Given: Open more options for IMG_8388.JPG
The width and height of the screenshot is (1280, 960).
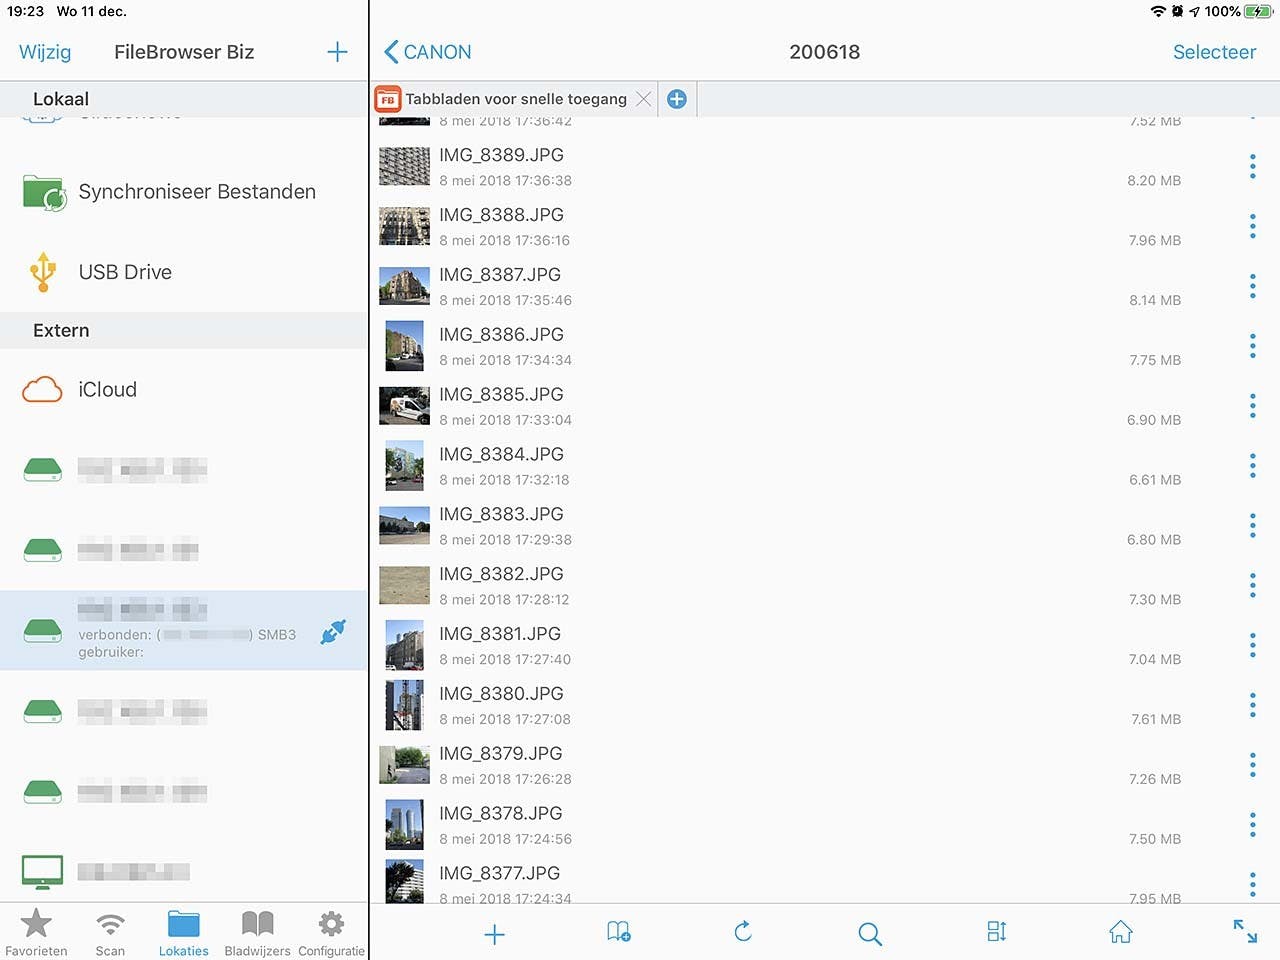Looking at the screenshot, I should [x=1252, y=227].
